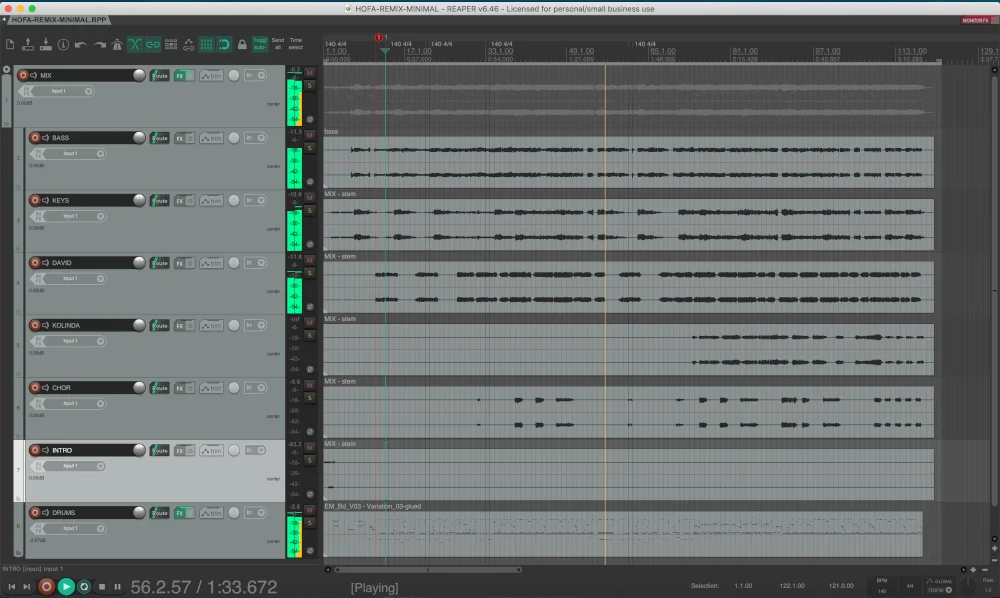This screenshot has height=598, width=1000.
Task: Toggle phase invert on KOLINDA track
Action: [x=310, y=369]
